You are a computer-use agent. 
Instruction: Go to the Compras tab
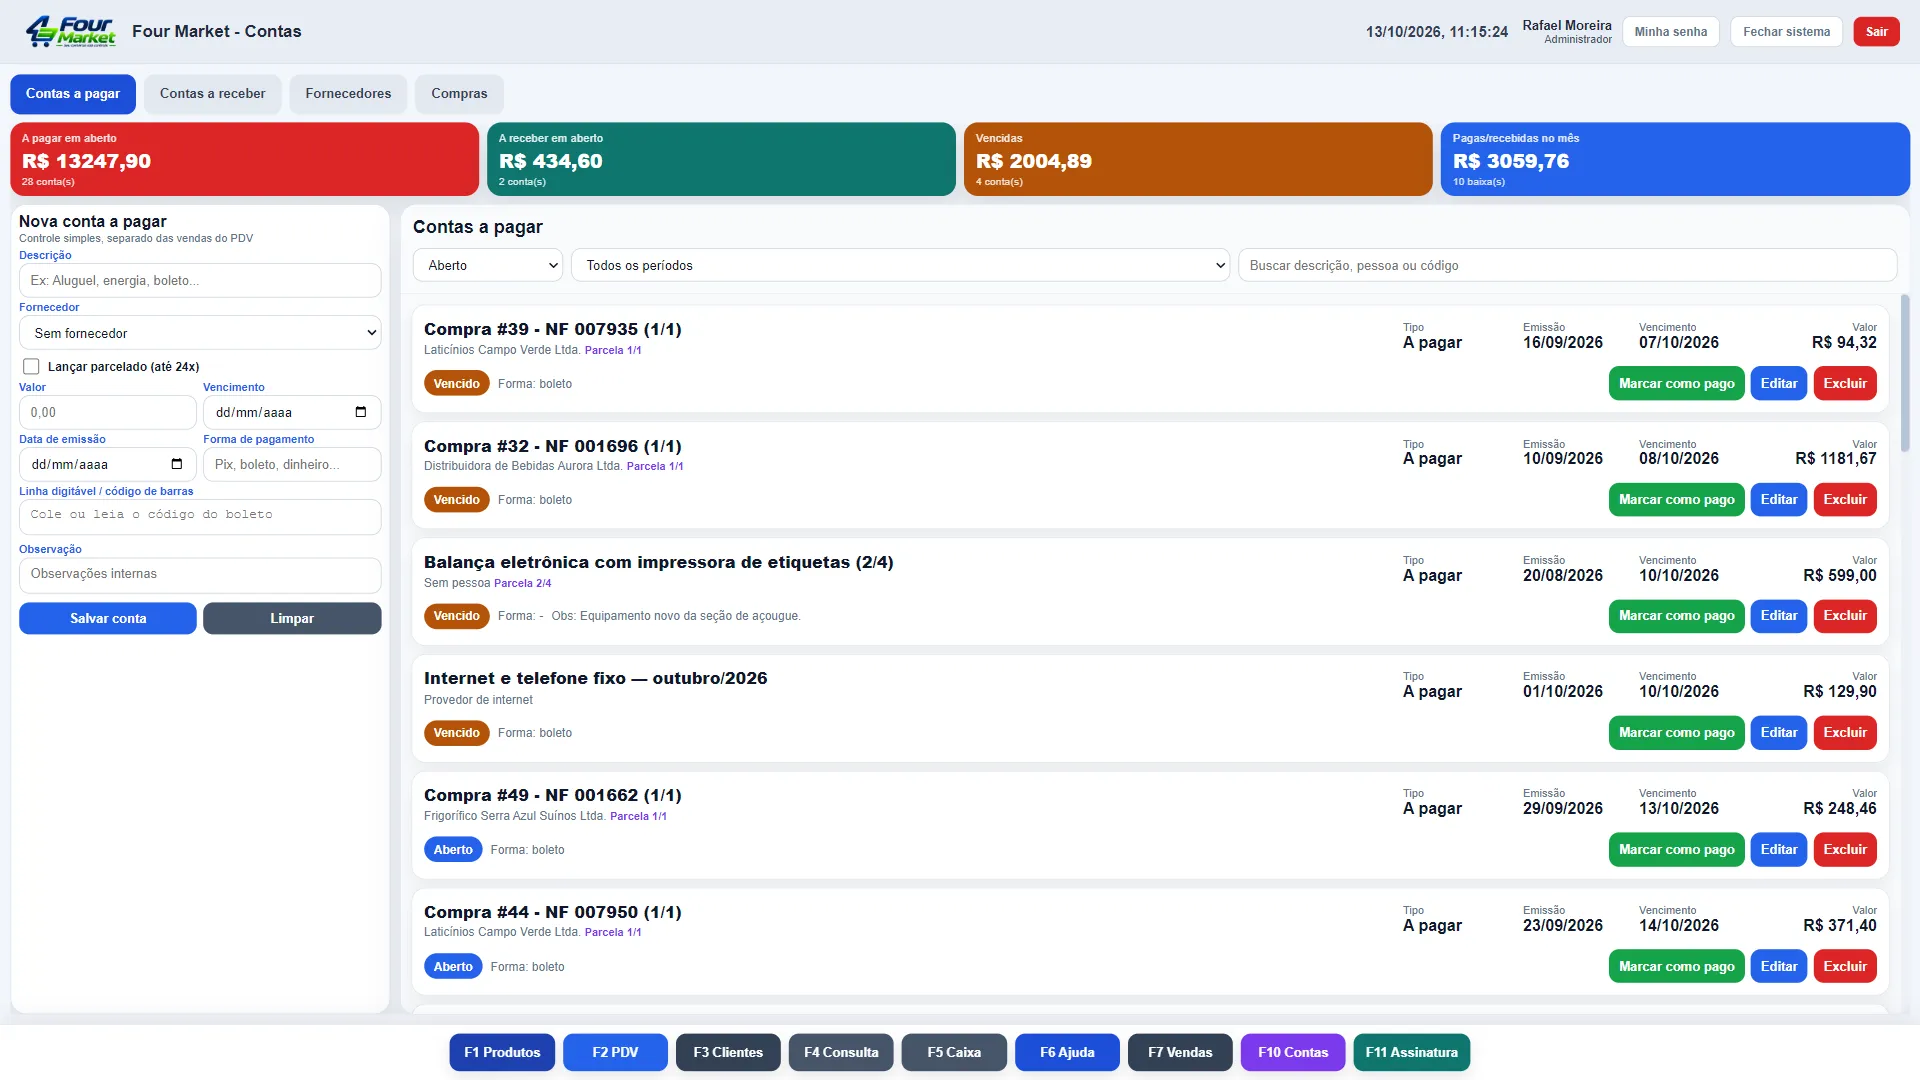459,94
